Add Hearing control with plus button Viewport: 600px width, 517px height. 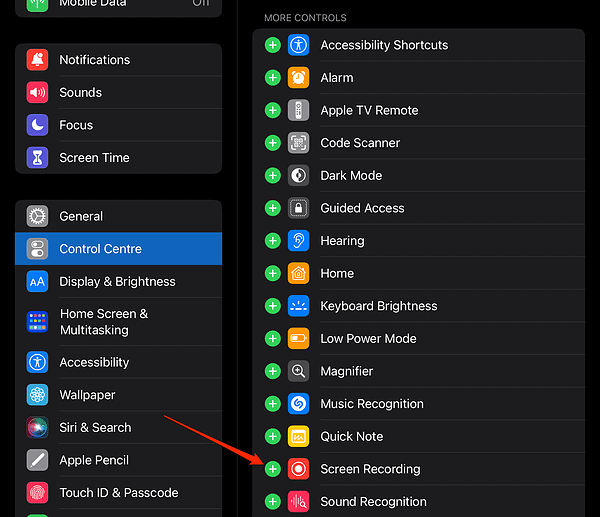pyautogui.click(x=272, y=241)
